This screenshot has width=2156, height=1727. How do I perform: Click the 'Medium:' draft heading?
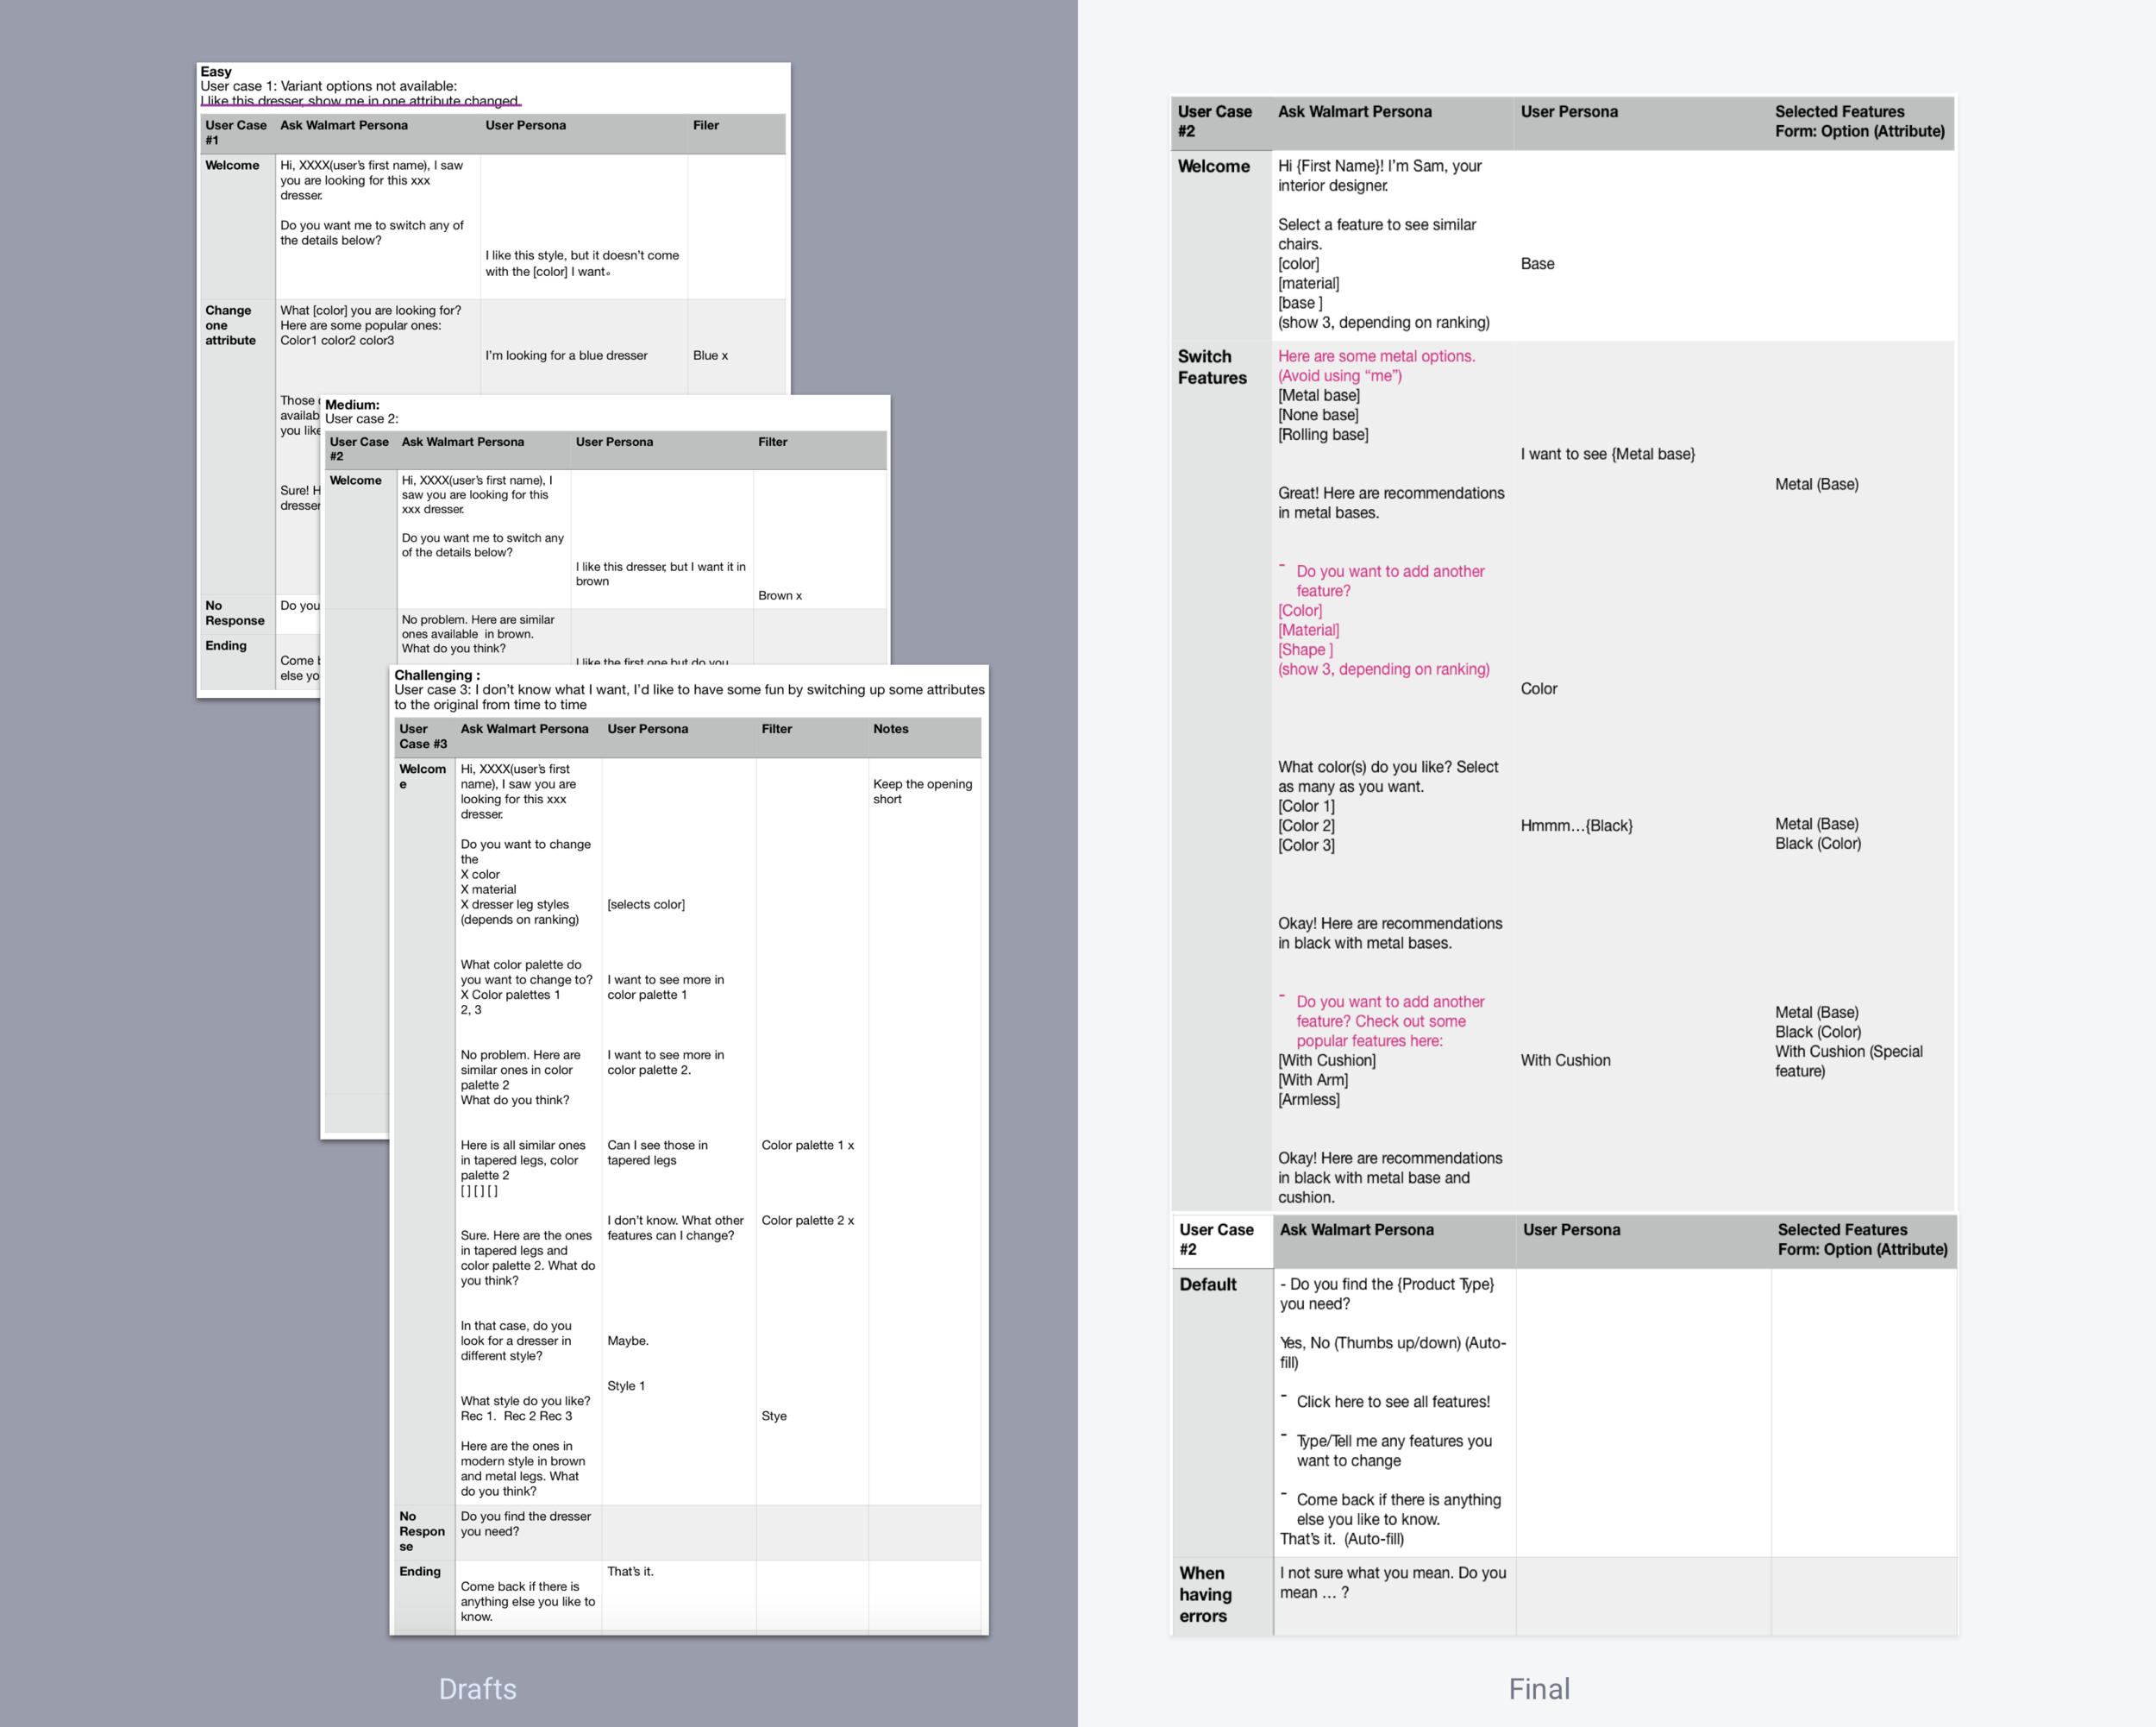coord(352,404)
